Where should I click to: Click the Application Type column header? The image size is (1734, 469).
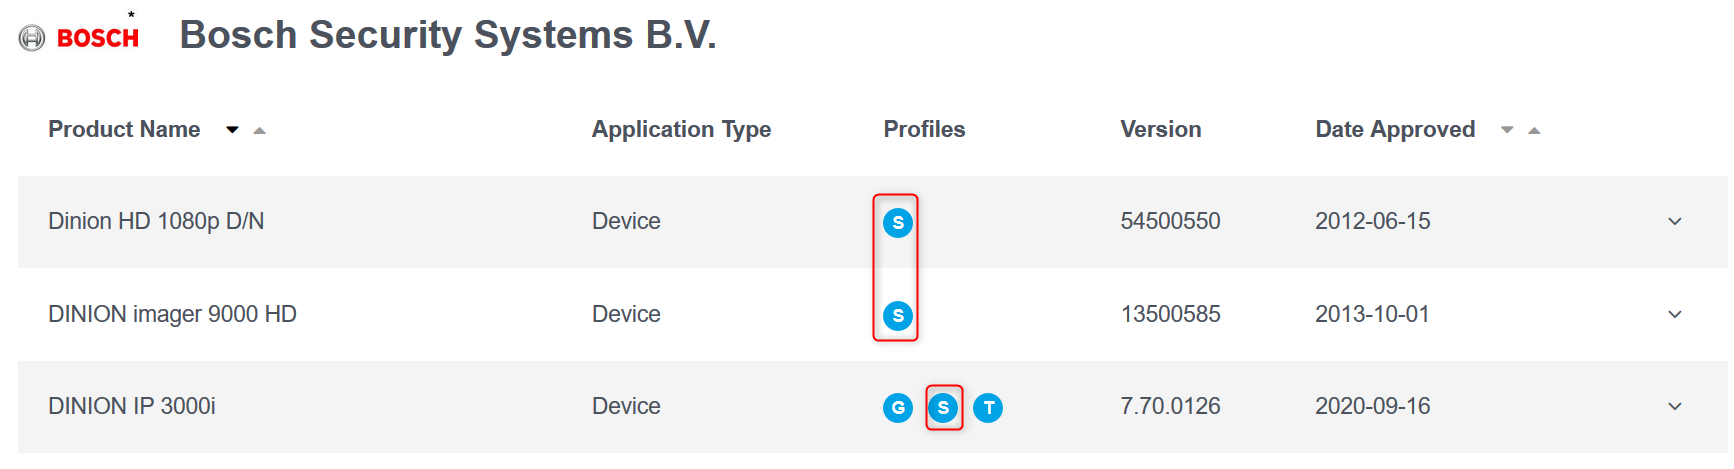[681, 129]
